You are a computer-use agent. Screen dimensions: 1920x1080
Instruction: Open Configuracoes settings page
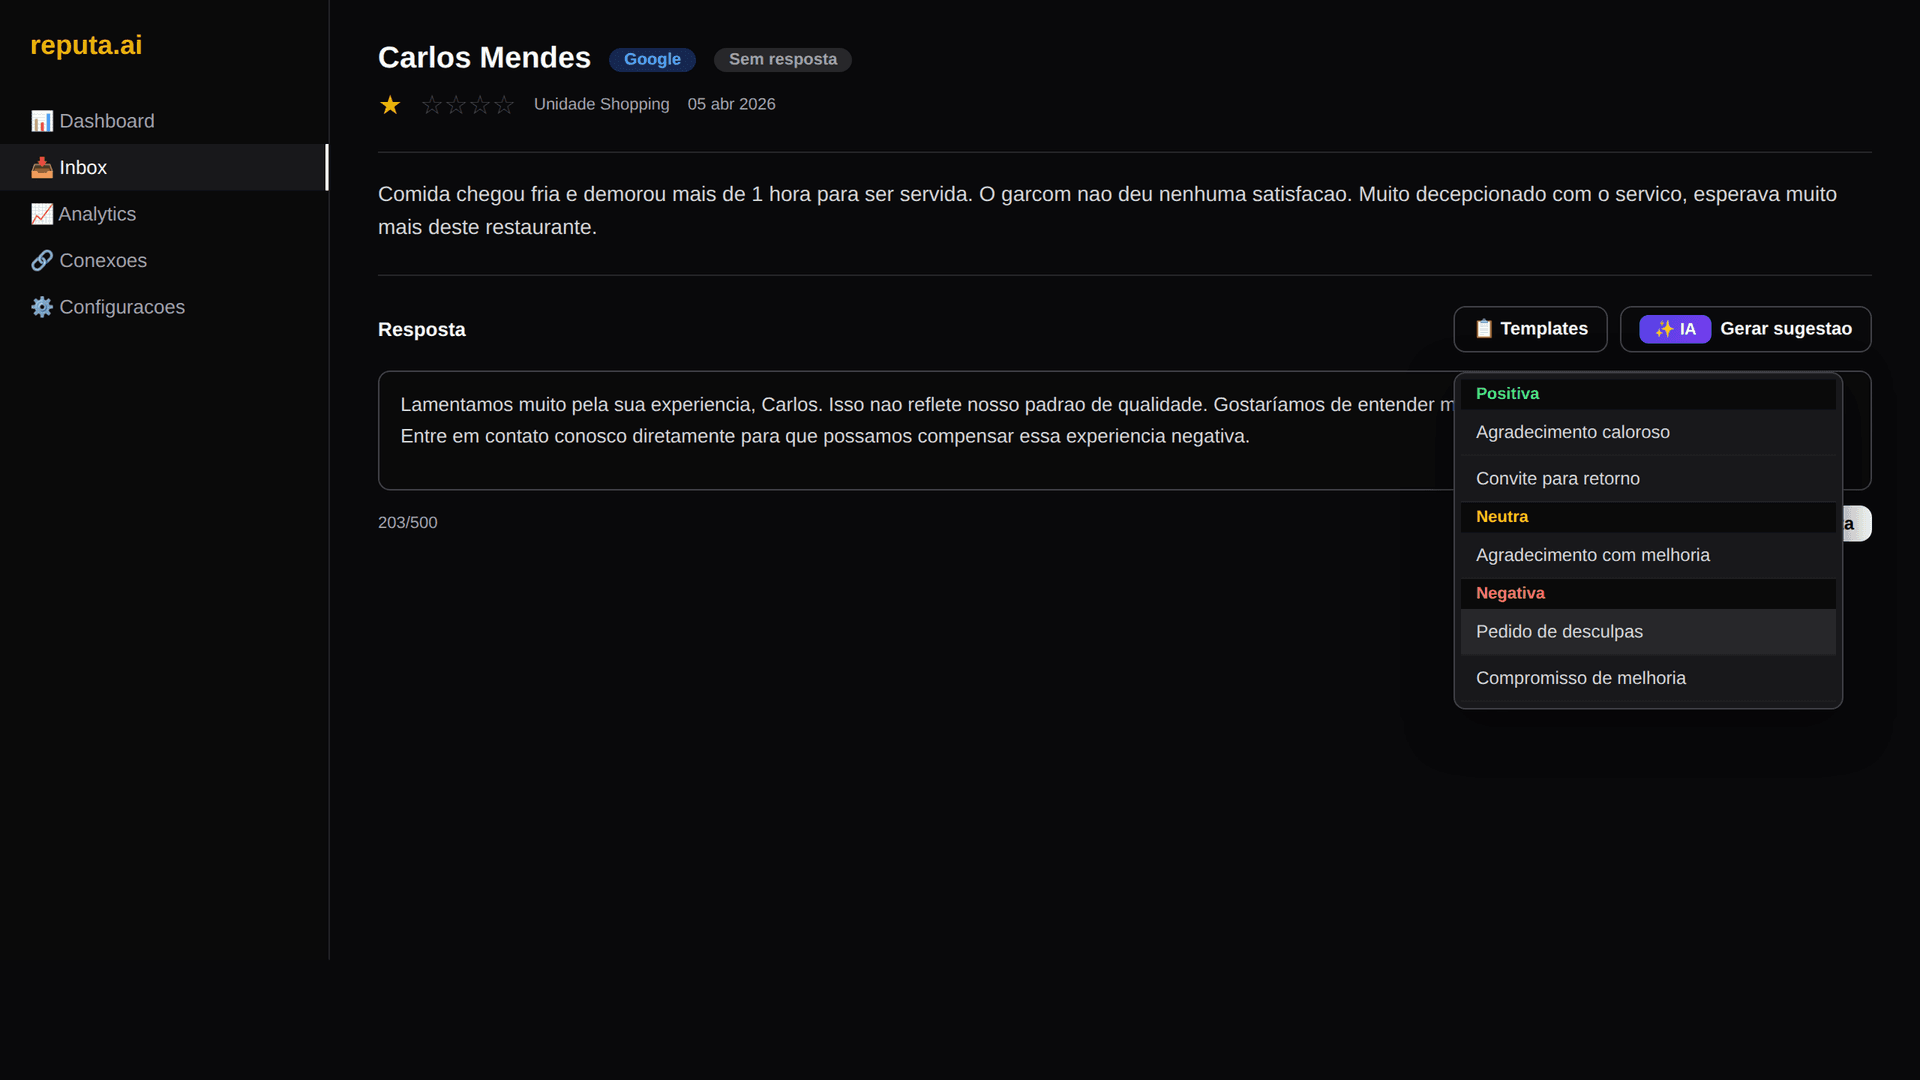click(164, 307)
